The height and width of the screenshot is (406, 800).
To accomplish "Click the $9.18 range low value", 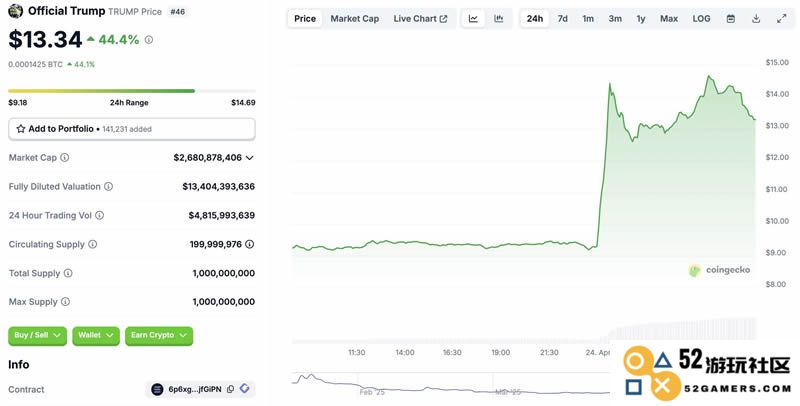I will [18, 103].
